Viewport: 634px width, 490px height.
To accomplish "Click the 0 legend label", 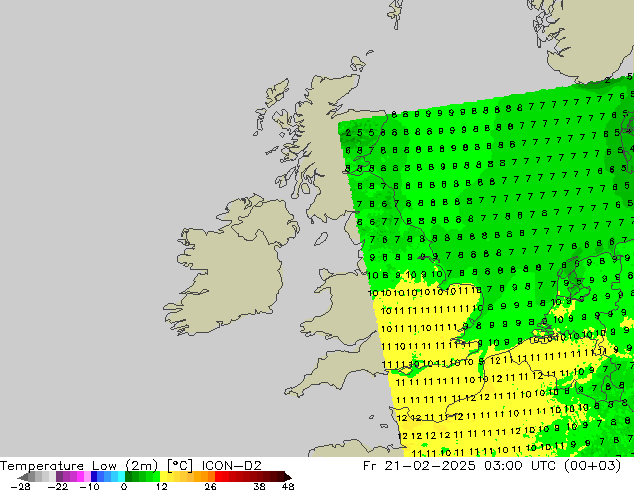I will pos(124,486).
